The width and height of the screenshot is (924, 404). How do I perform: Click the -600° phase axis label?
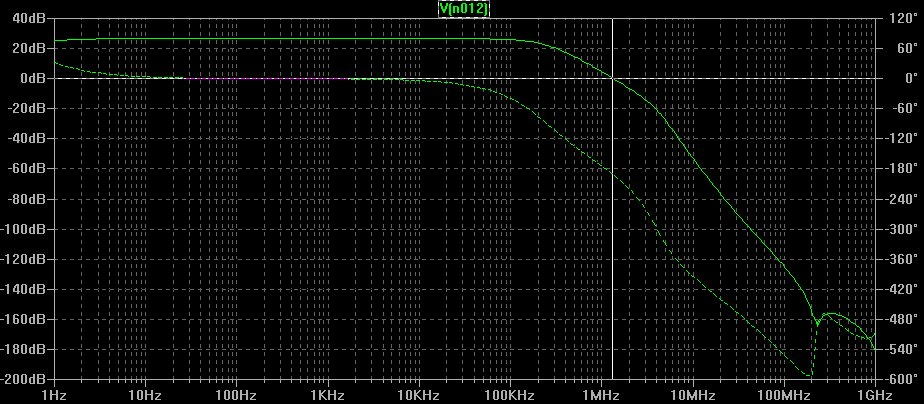(x=900, y=379)
